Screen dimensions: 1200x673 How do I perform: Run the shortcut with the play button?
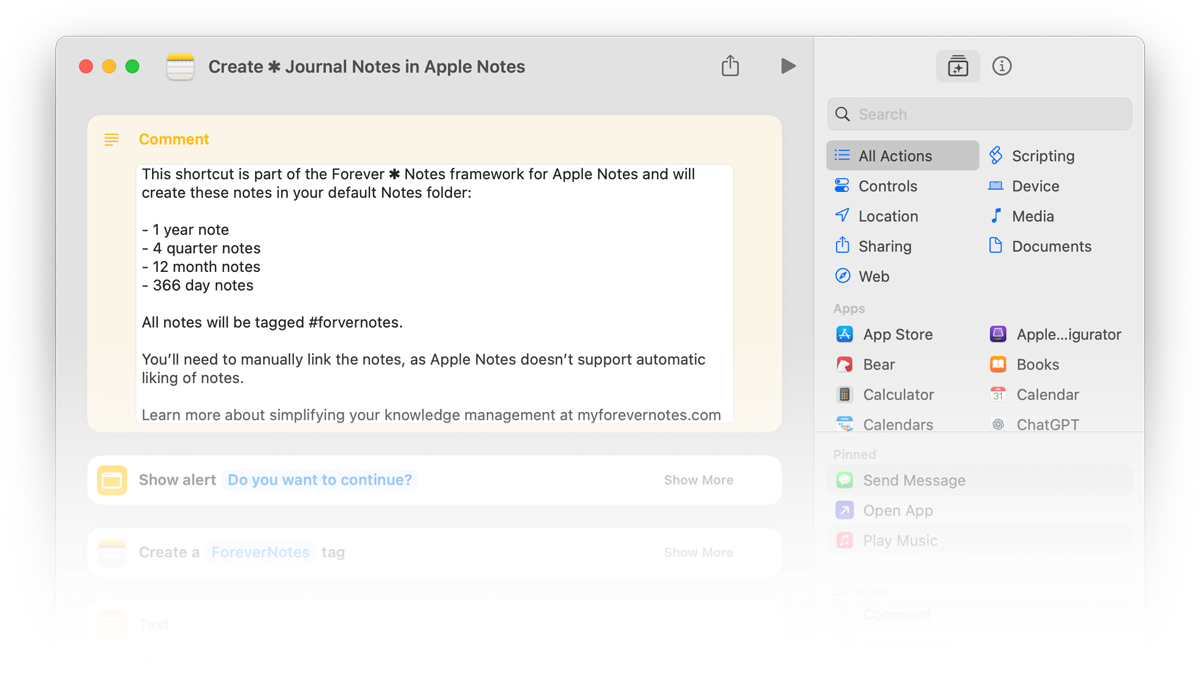[x=788, y=66]
